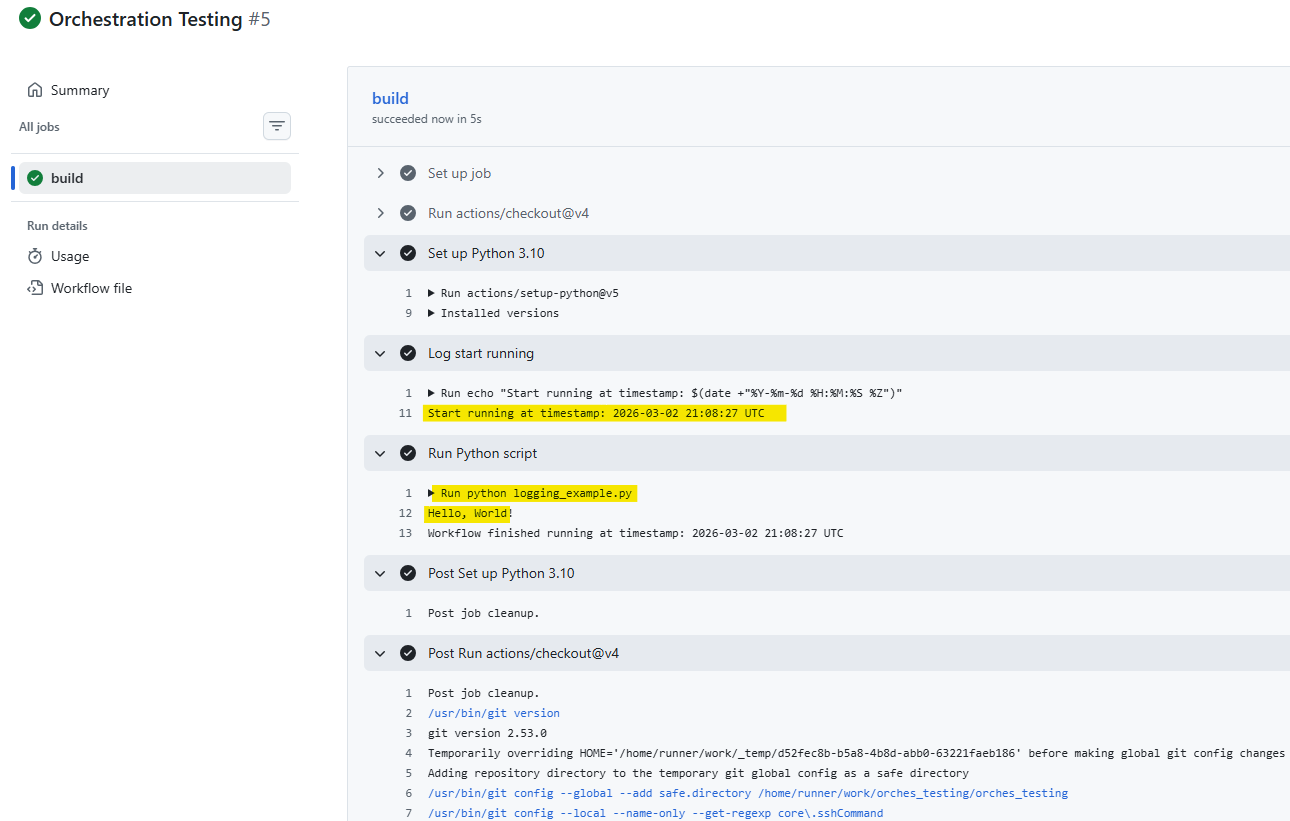Click the Summary home icon

[x=35, y=90]
